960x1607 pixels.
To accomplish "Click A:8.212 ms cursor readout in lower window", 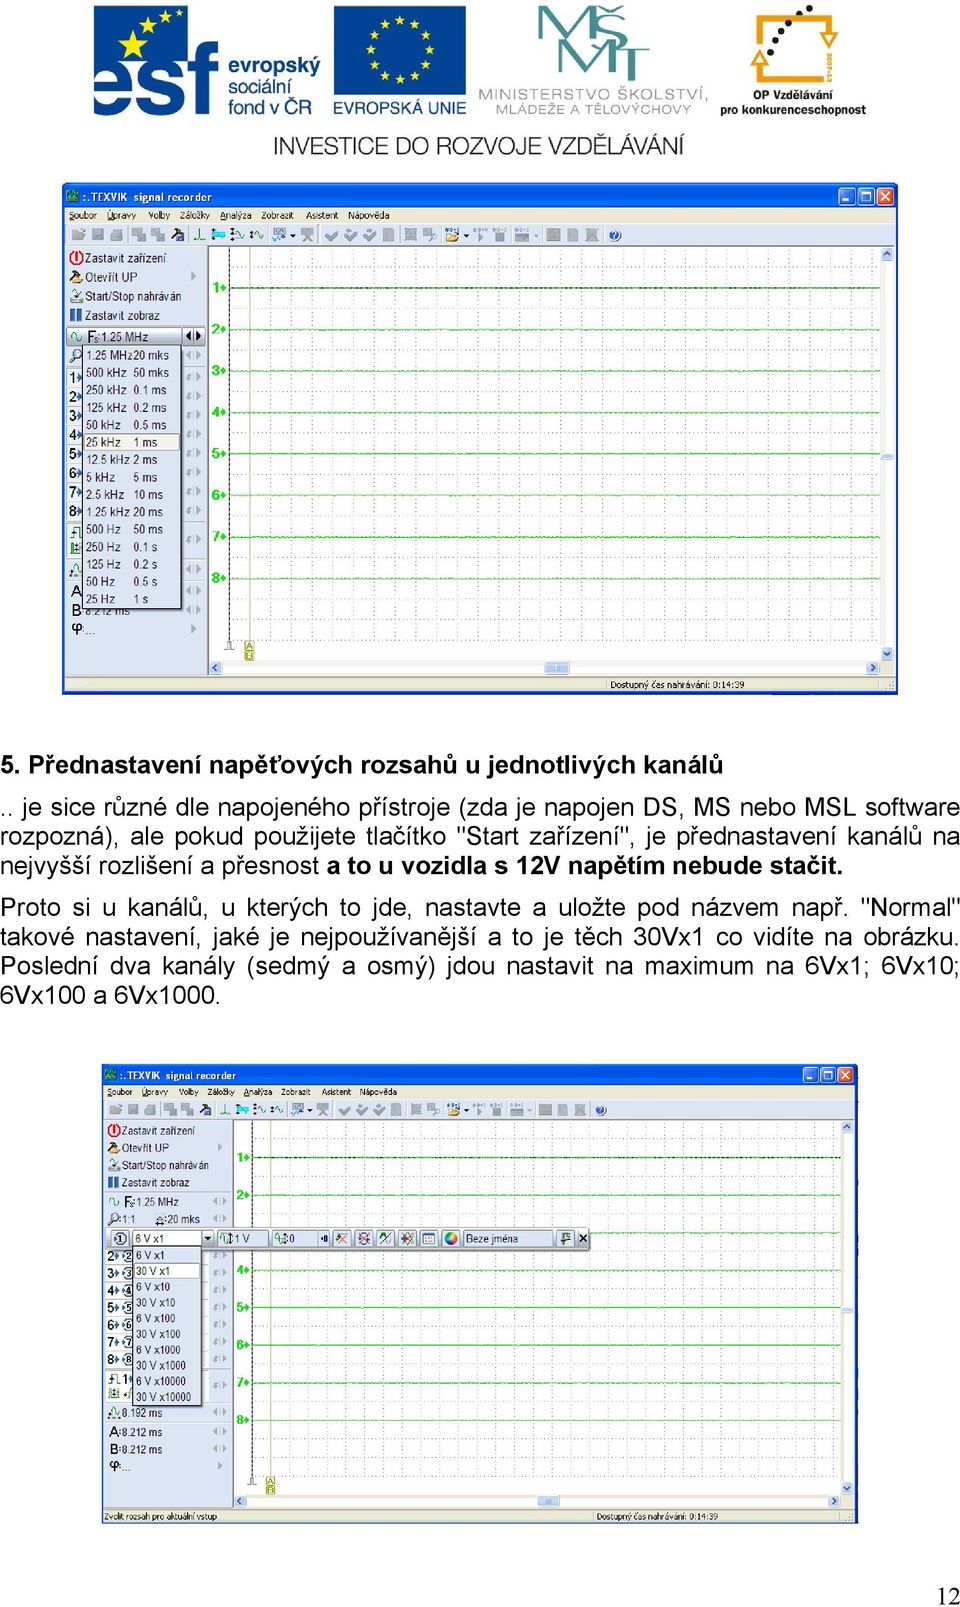I will click(136, 1432).
